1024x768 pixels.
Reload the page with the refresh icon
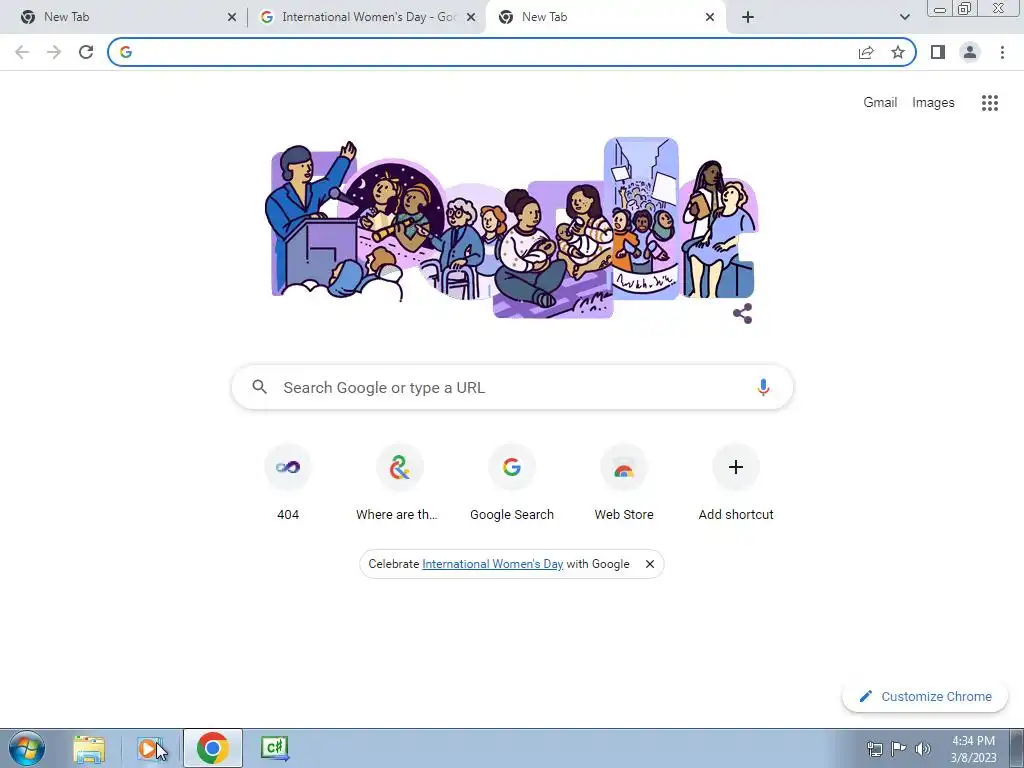[86, 52]
